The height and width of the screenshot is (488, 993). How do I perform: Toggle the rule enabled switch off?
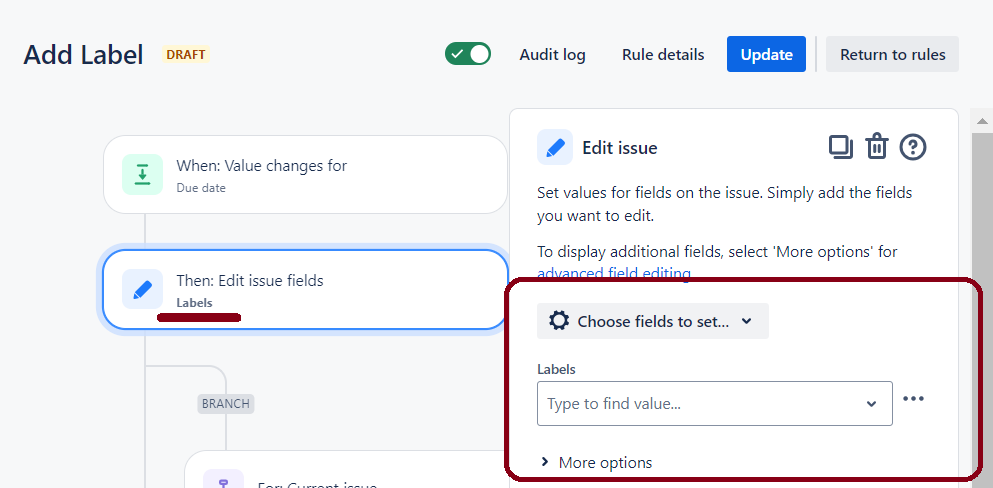click(x=468, y=54)
